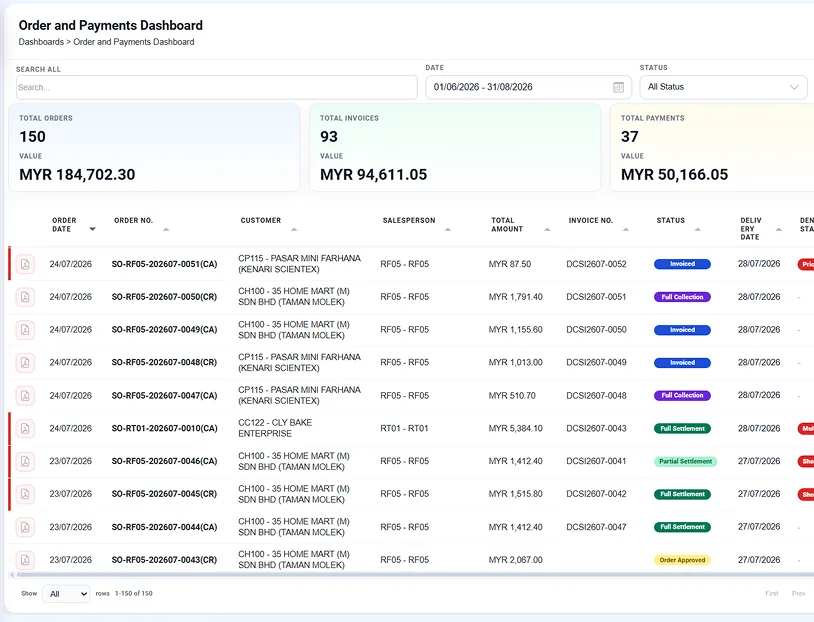Click Invoiced status badge for DCSI2607-0049
Screen dimensions: 814x622
click(682, 362)
